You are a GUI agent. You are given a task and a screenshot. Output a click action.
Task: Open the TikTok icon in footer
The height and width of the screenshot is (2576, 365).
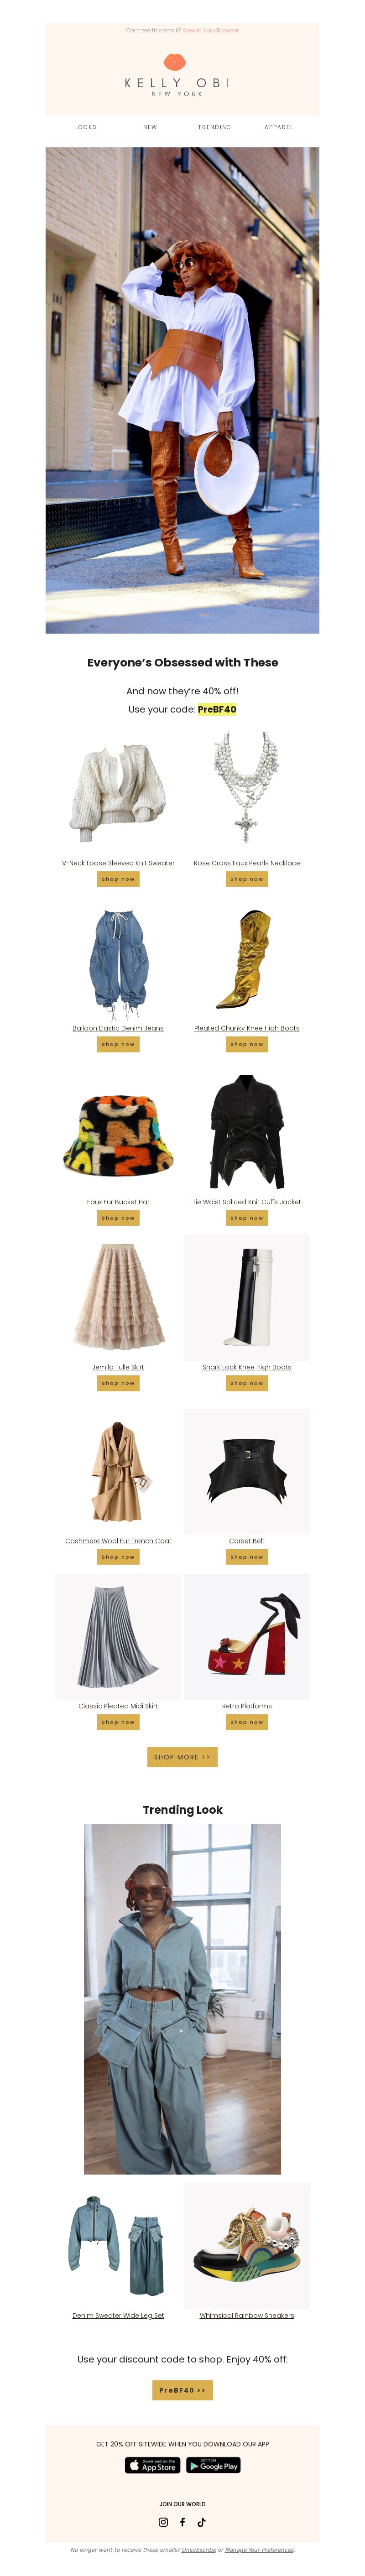tap(201, 2521)
